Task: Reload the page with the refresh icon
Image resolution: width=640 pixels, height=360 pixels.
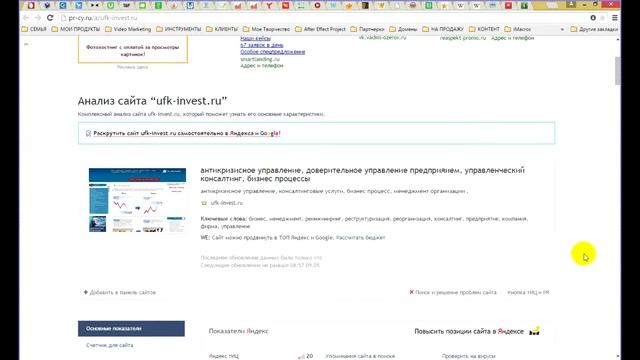Action: click(50, 18)
